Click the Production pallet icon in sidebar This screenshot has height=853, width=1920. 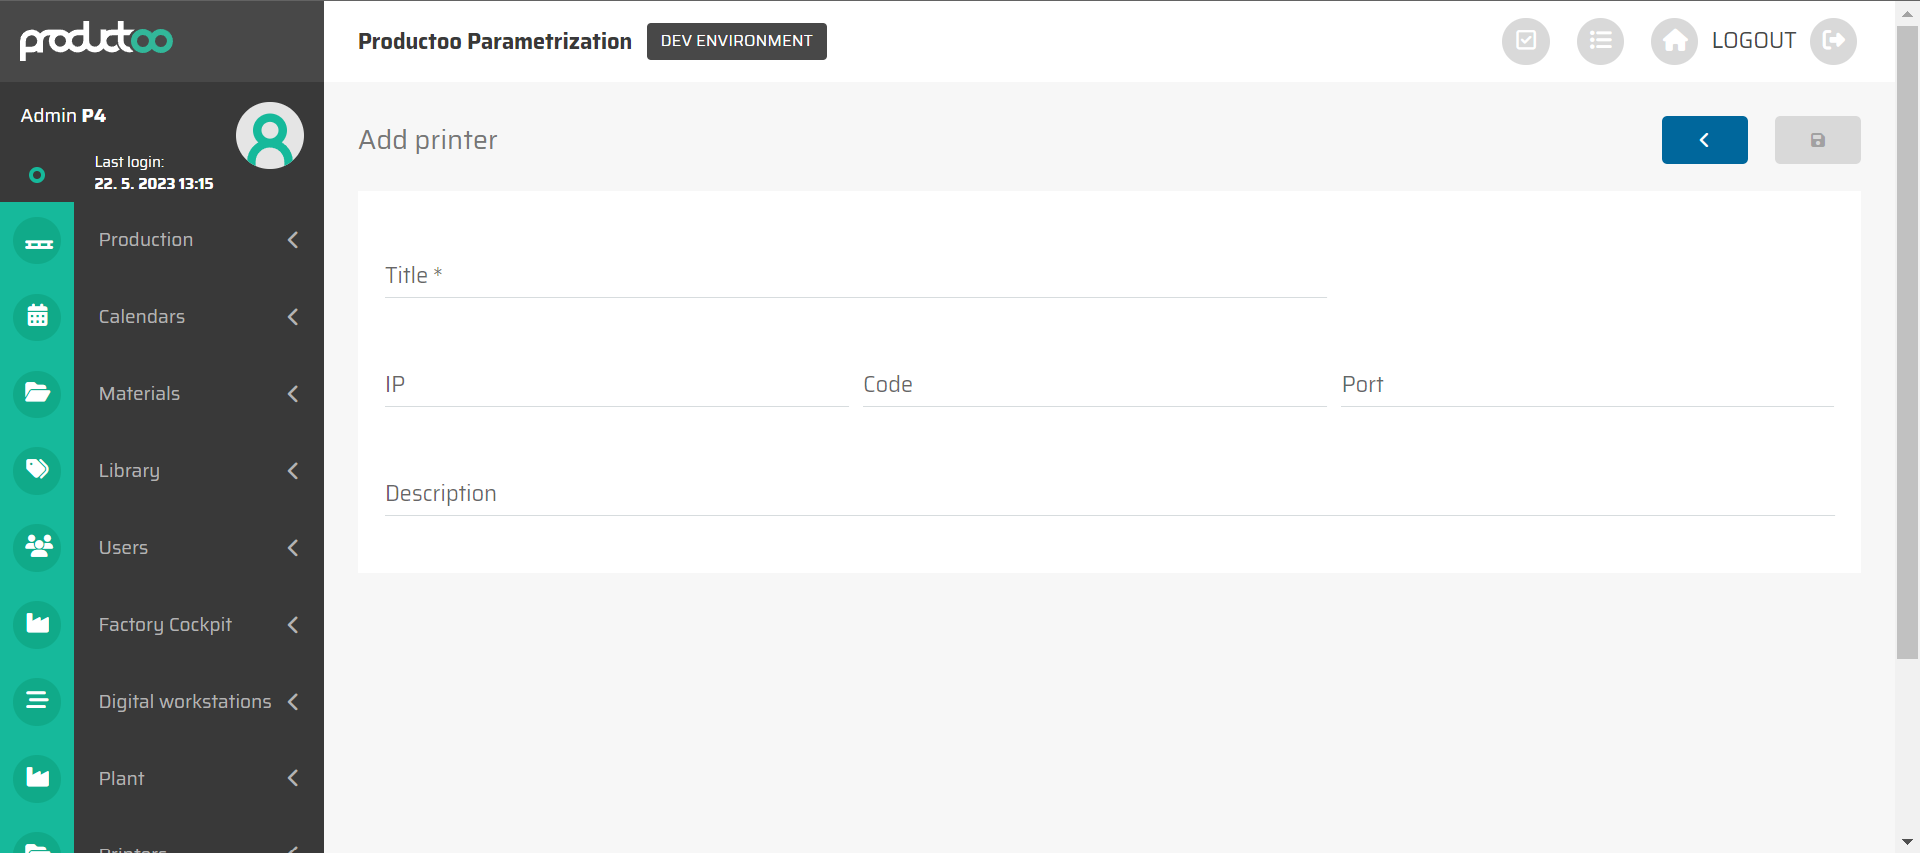(38, 241)
